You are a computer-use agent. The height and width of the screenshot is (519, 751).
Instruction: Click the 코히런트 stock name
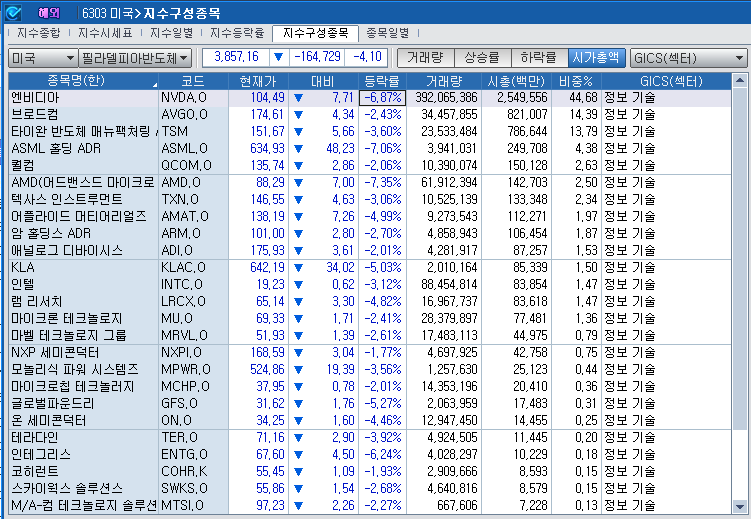[x=34, y=472]
